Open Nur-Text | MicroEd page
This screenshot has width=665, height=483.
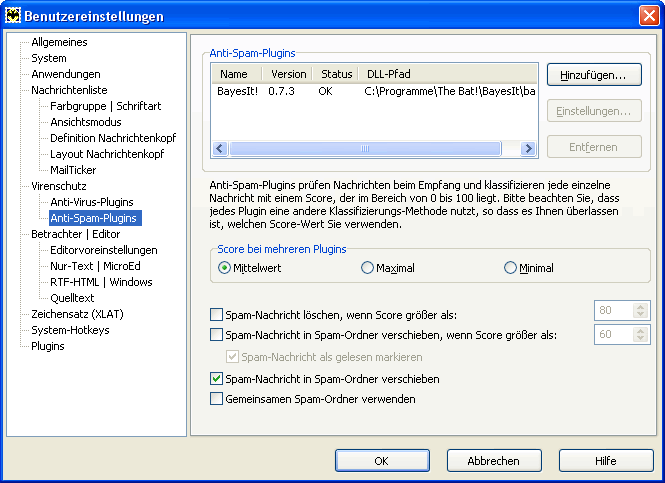click(95, 266)
